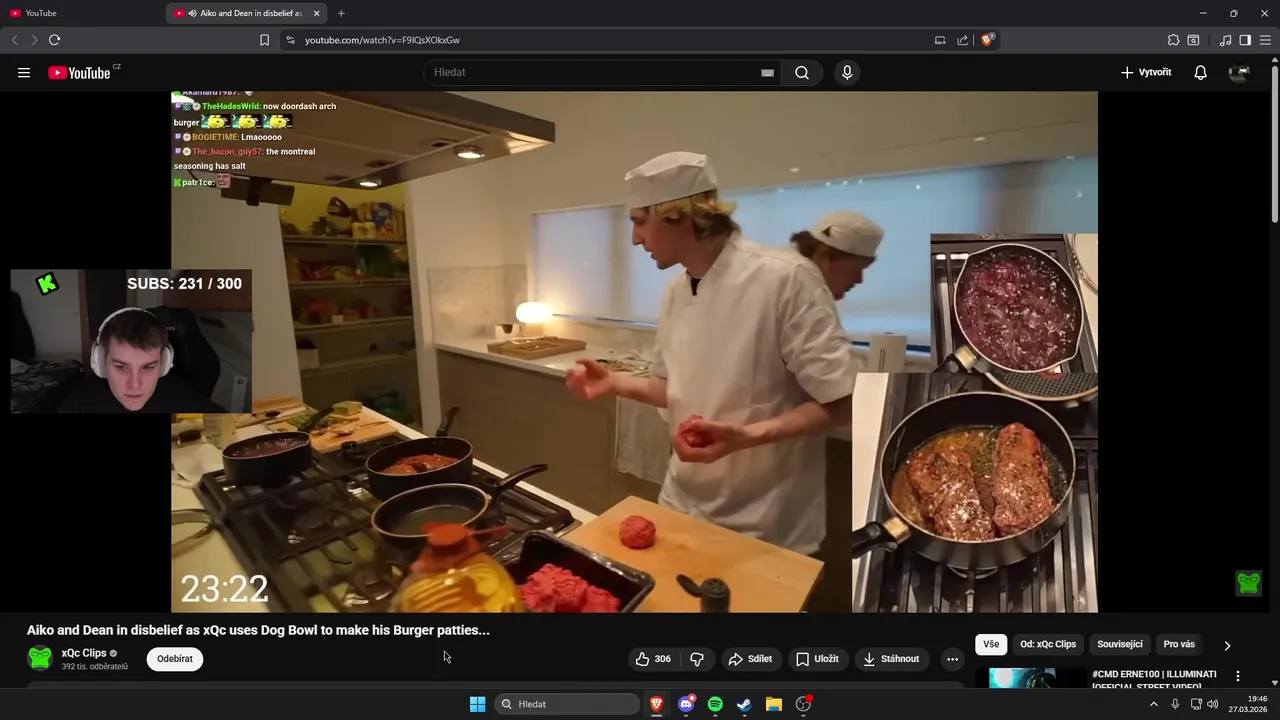Expand hidden system tray icons

coord(1153,704)
